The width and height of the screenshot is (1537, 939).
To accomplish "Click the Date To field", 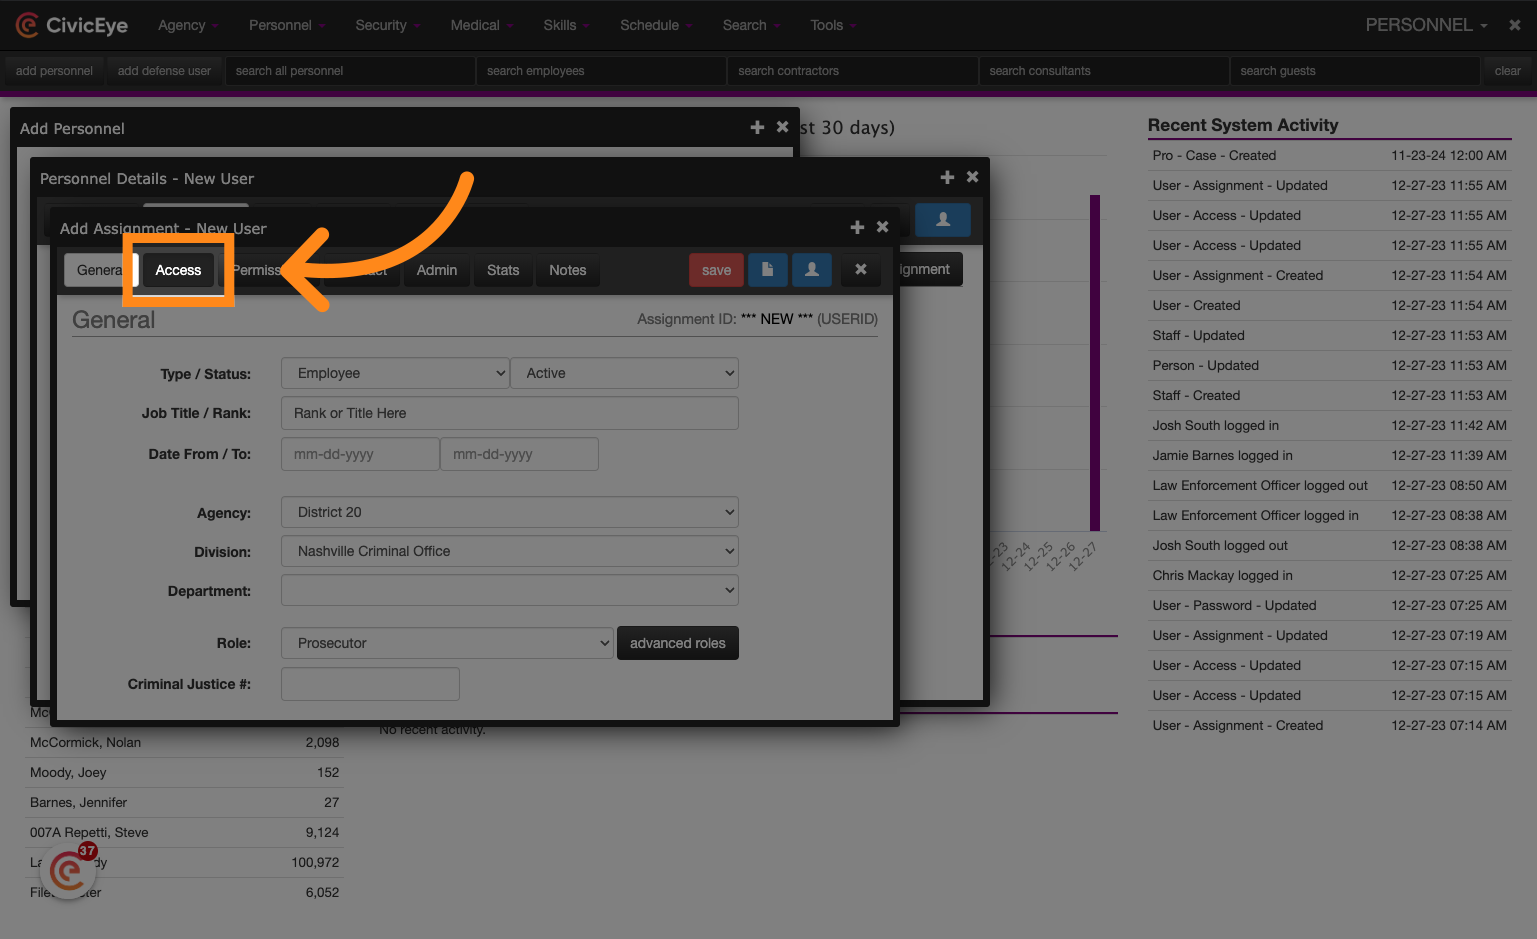I will 519,454.
